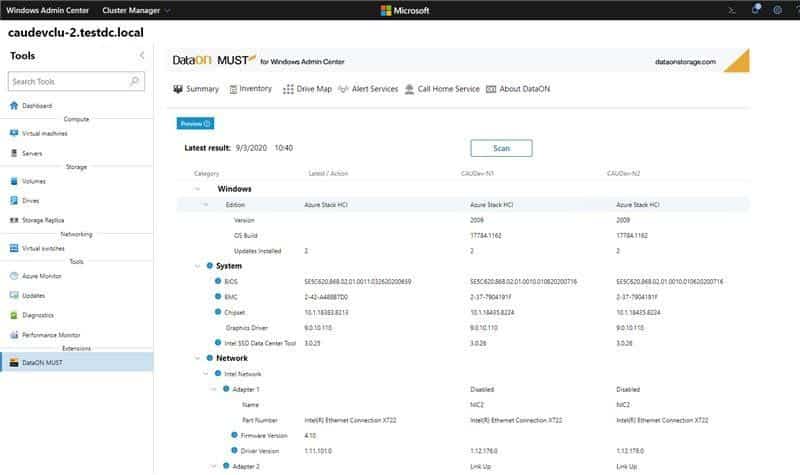The image size is (800, 475).
Task: Switch to the Drive Map tab
Action: 307,89
